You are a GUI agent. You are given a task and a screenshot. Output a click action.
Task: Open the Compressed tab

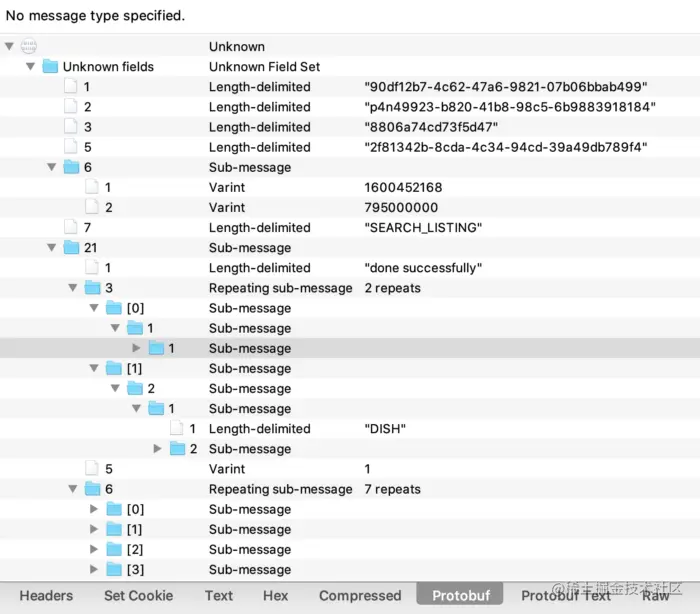(x=360, y=595)
